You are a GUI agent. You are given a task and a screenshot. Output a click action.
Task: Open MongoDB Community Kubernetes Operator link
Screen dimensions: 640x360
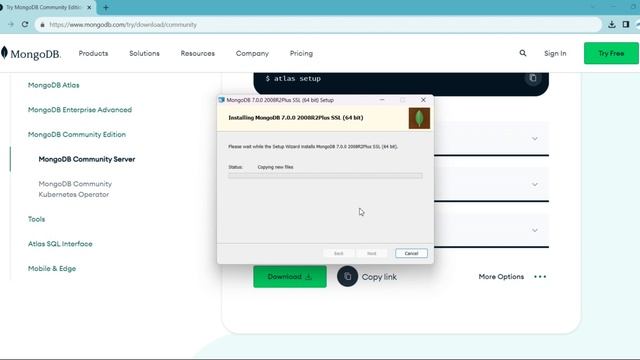point(75,189)
